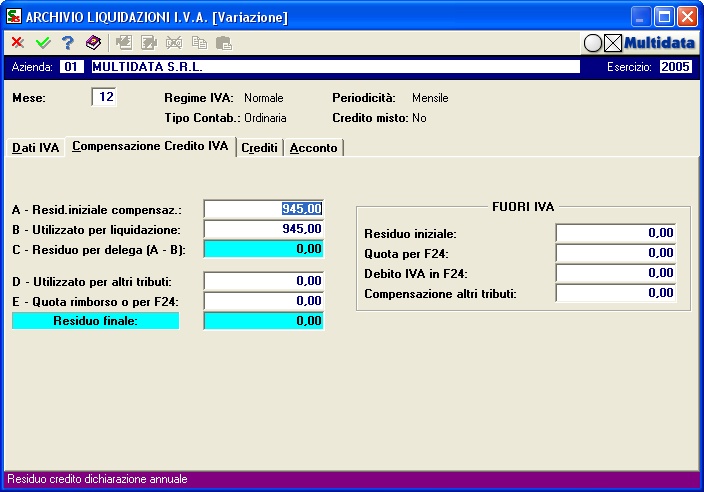Switch to the Dati IVA tab
704x492 pixels.
35,148
